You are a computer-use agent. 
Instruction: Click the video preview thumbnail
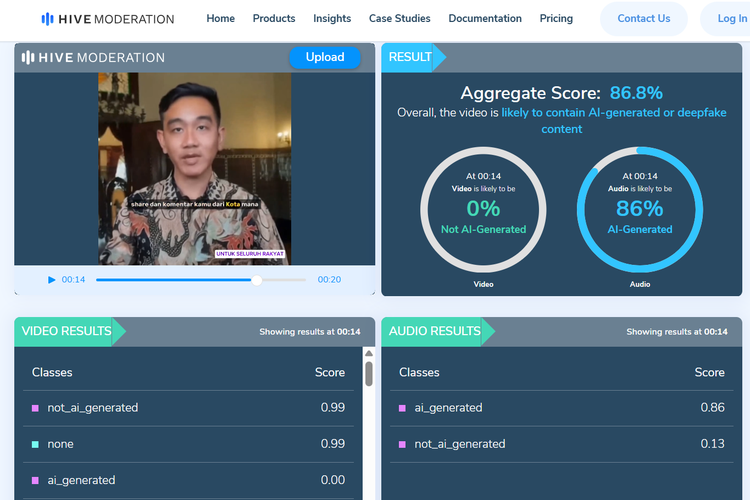pyautogui.click(x=194, y=168)
